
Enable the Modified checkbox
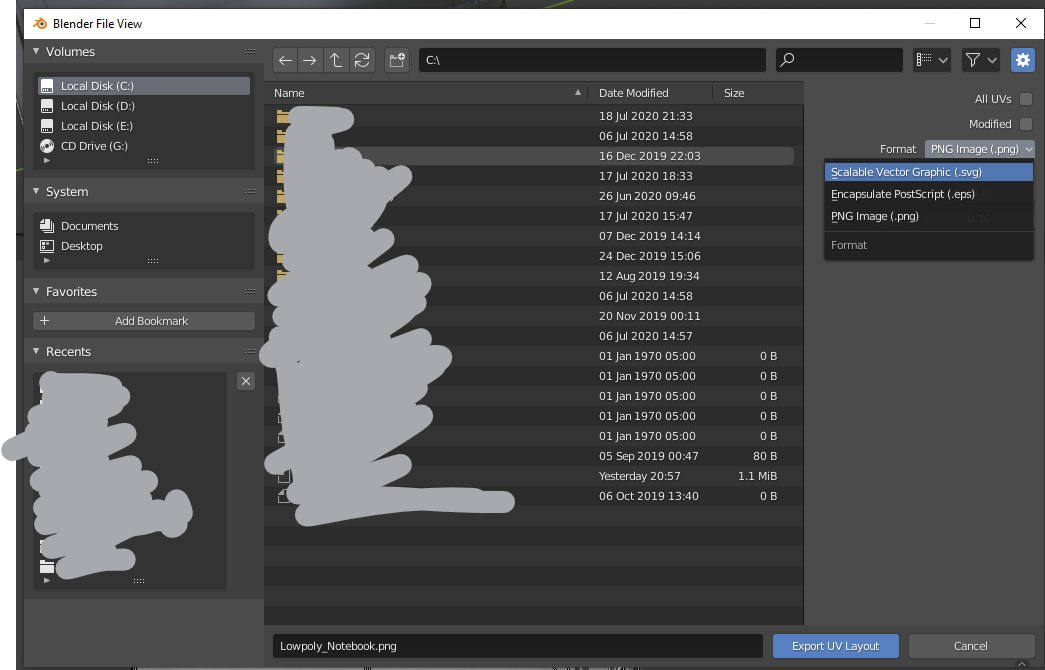[1026, 124]
